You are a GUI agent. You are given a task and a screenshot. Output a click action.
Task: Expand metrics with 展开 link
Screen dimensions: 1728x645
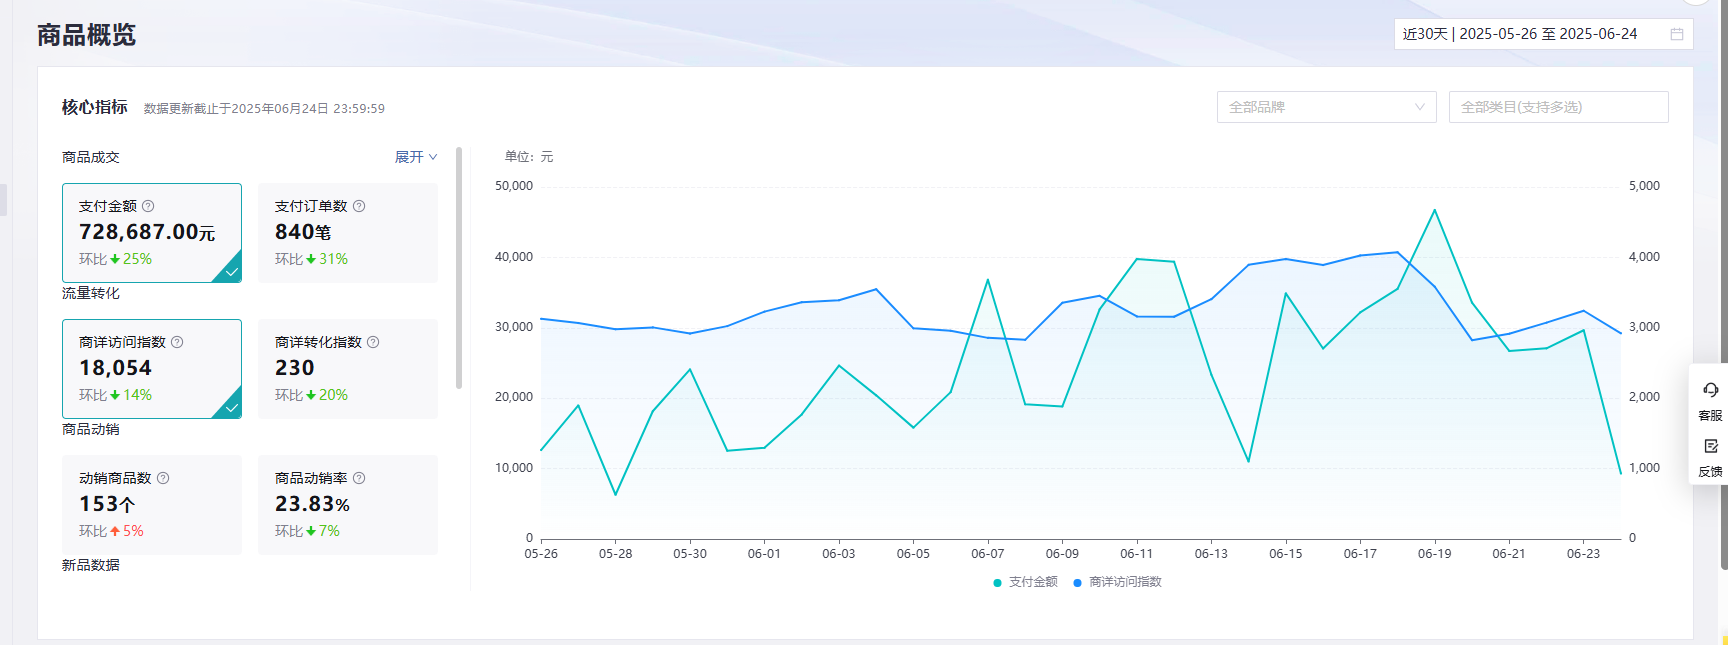coord(415,157)
